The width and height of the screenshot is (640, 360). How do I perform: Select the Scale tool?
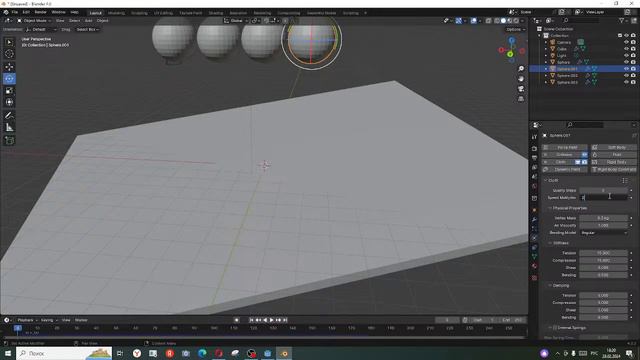pos(9,91)
